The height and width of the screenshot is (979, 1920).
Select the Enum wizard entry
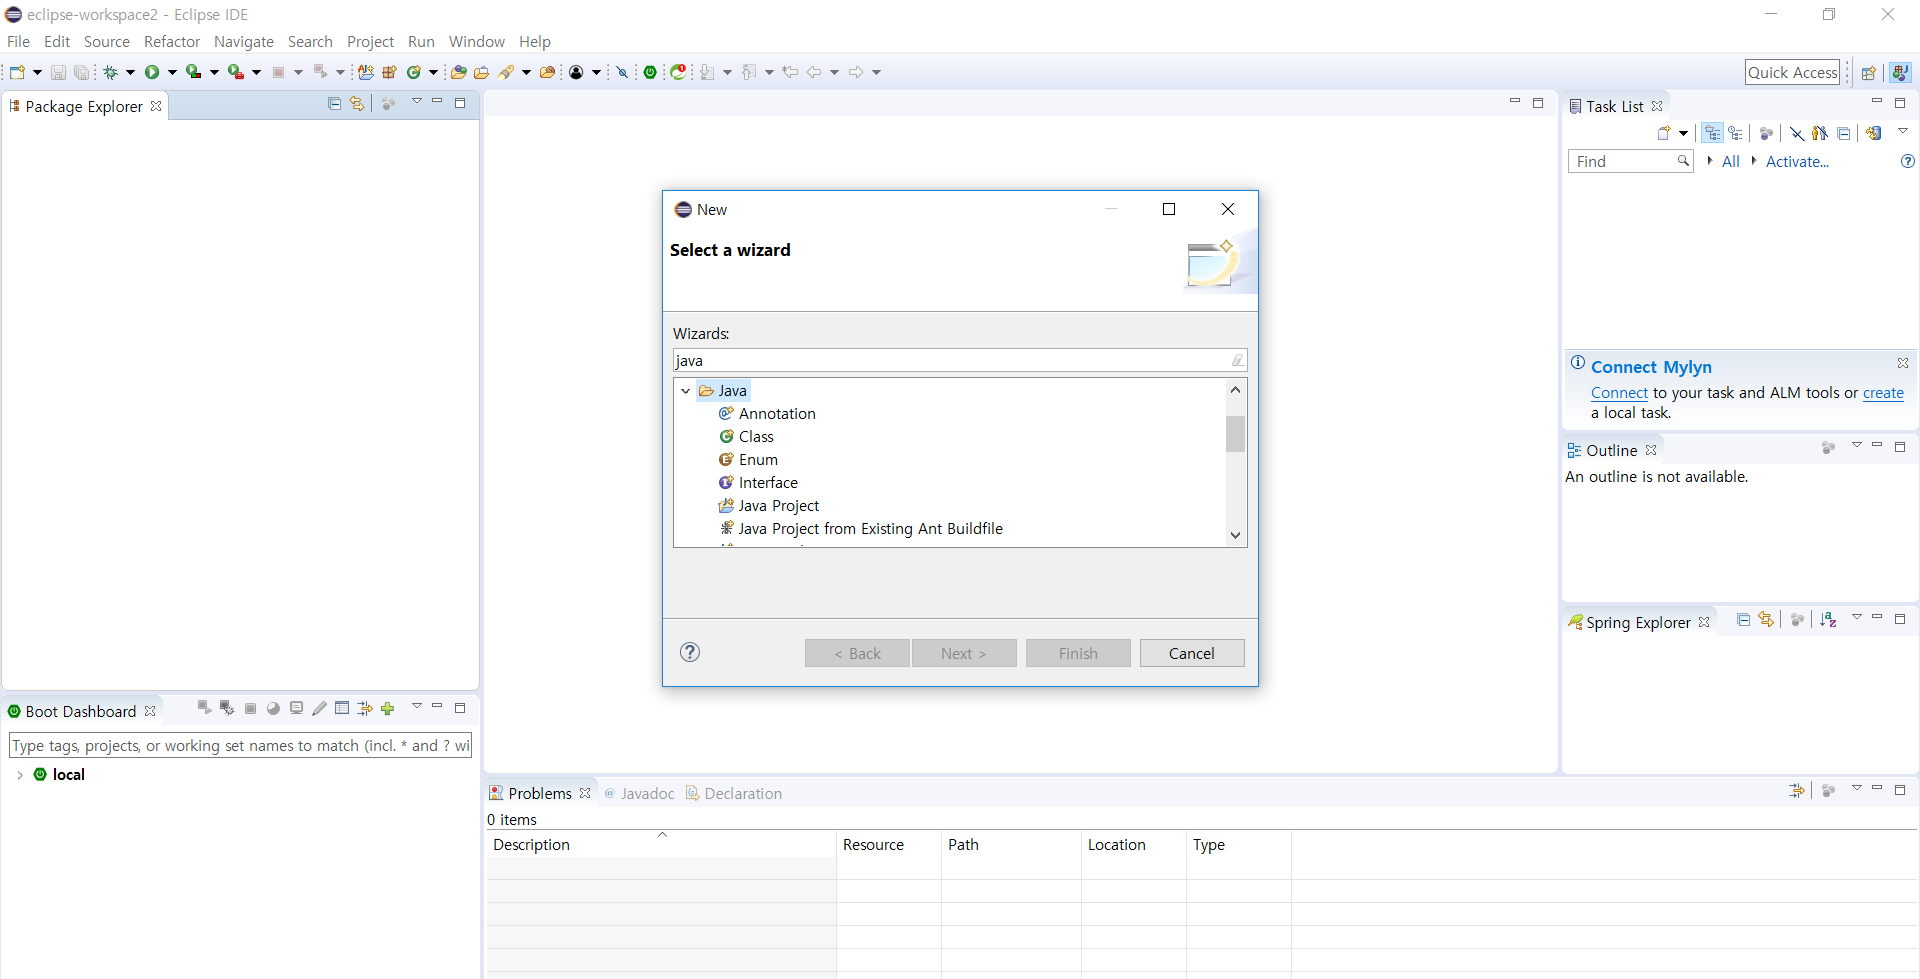pyautogui.click(x=757, y=460)
